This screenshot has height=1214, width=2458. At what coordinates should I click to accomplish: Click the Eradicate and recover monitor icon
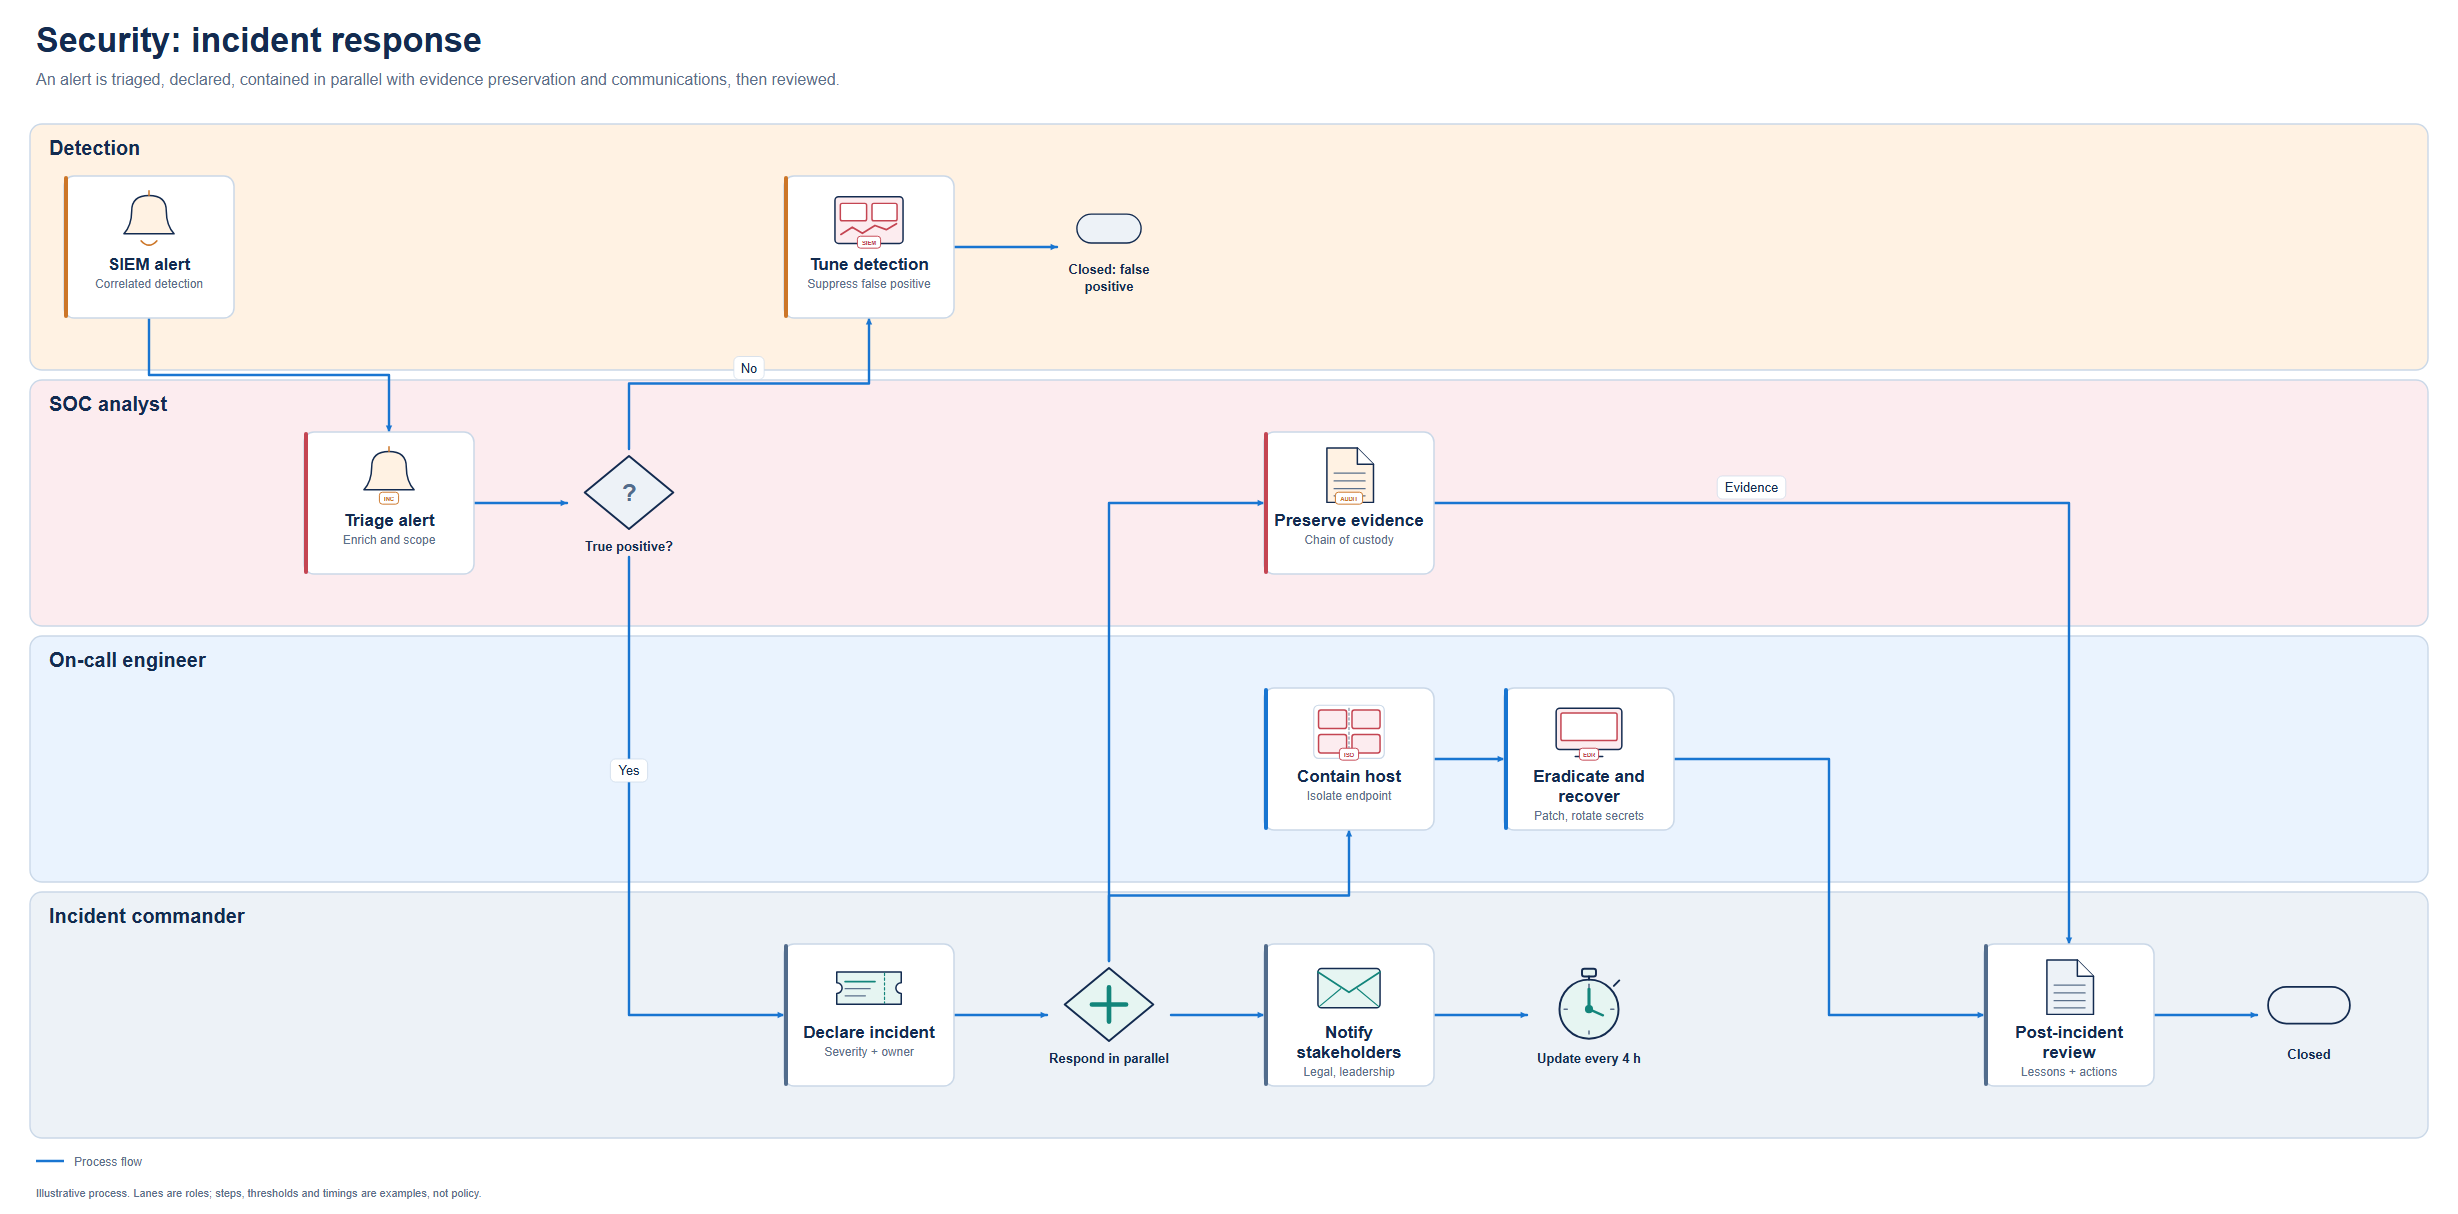1589,733
